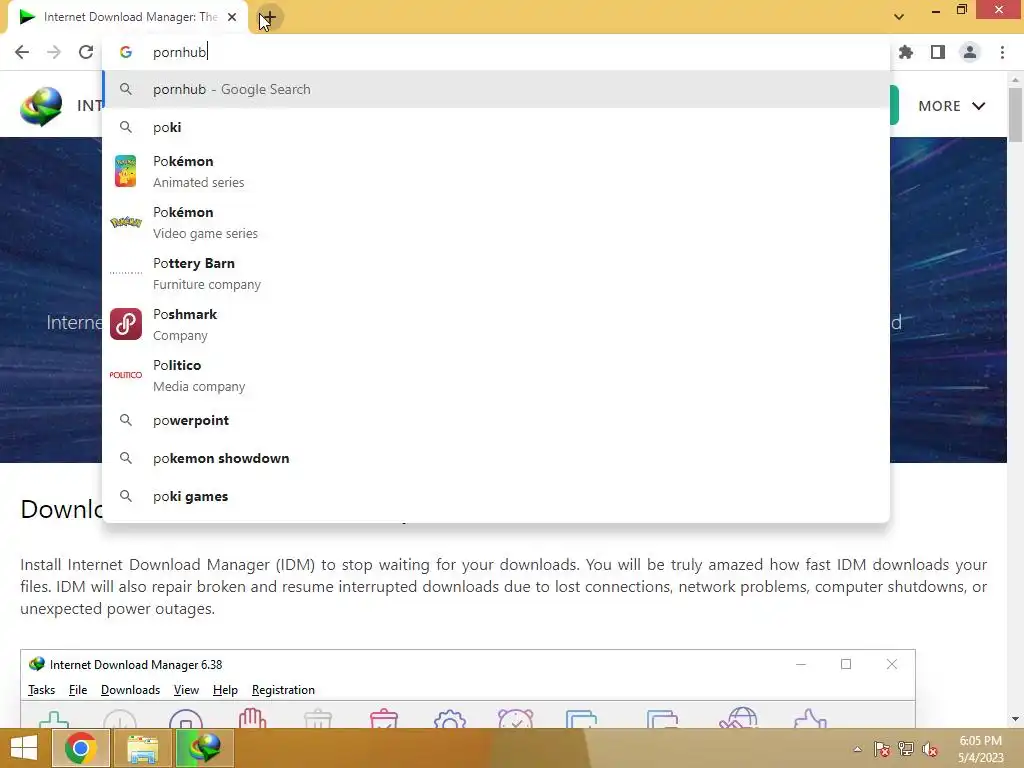Screen dimensions: 1024x768
Task: Choose Pokémon Animated series suggestion
Action: (x=496, y=172)
